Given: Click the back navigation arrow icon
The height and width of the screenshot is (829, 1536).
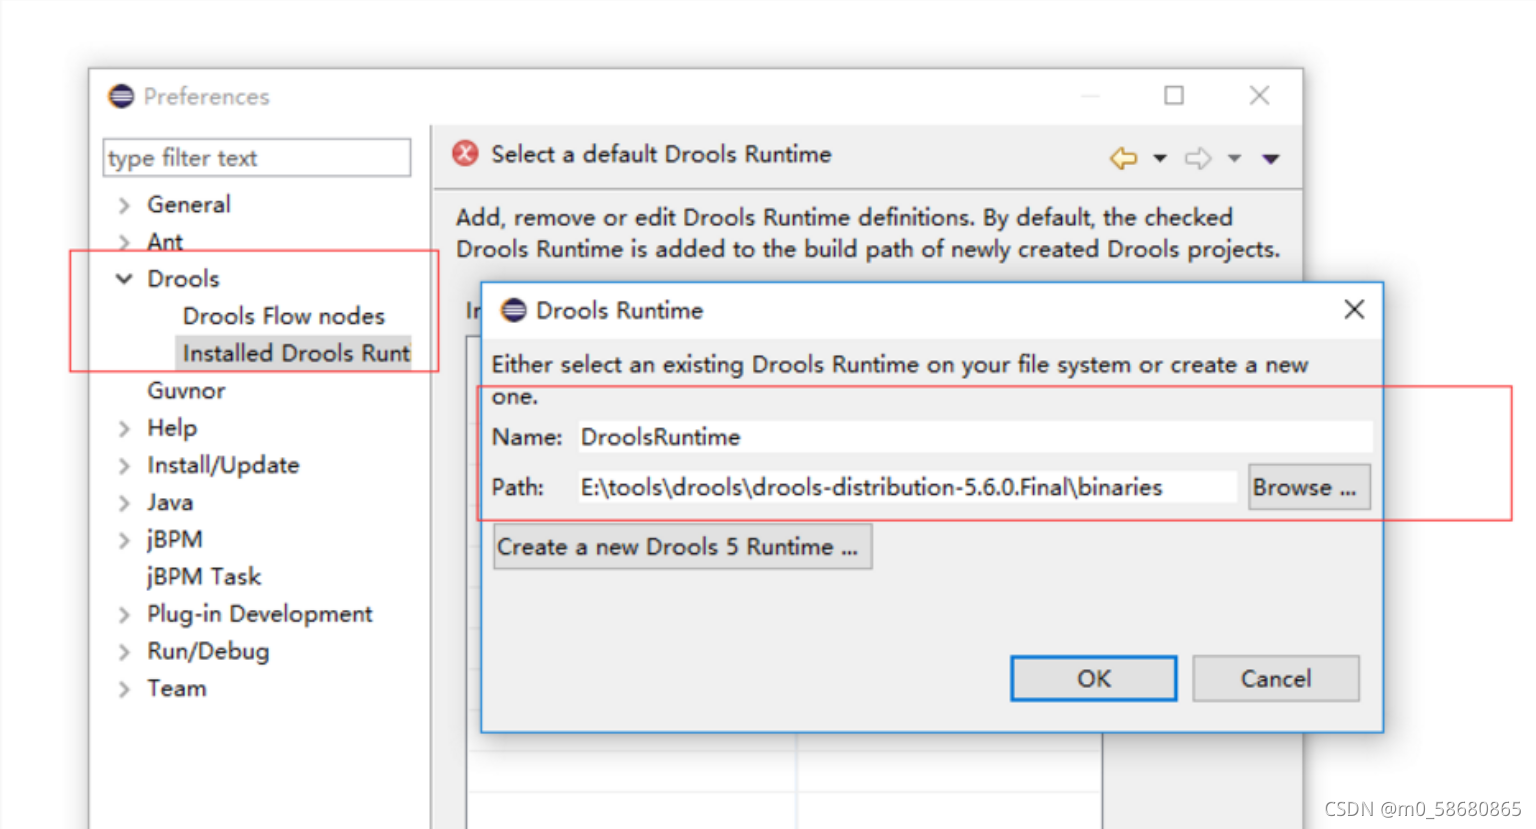Looking at the screenshot, I should (1123, 158).
